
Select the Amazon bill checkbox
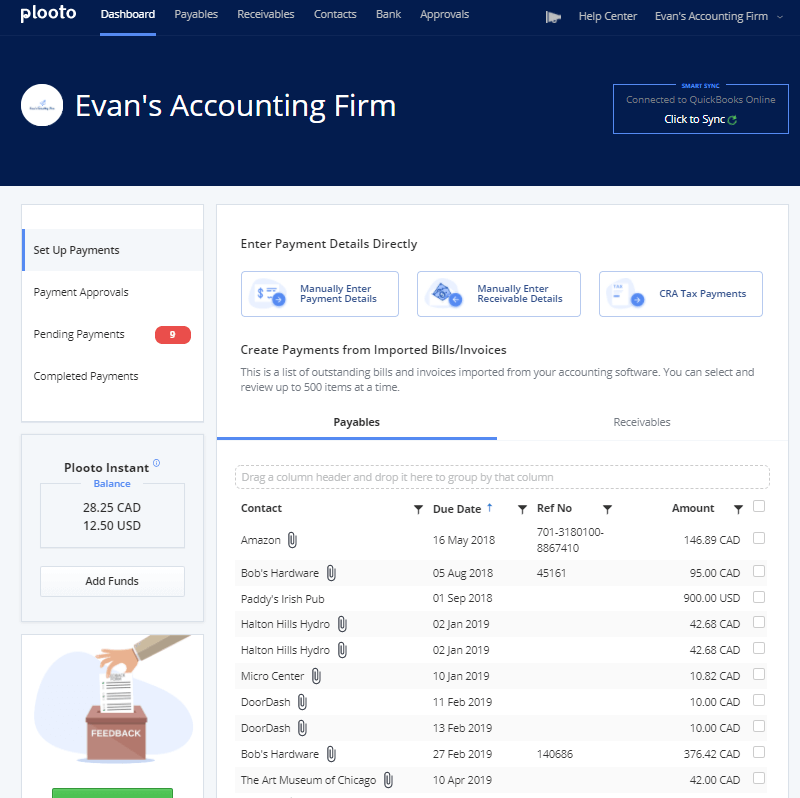tap(759, 538)
